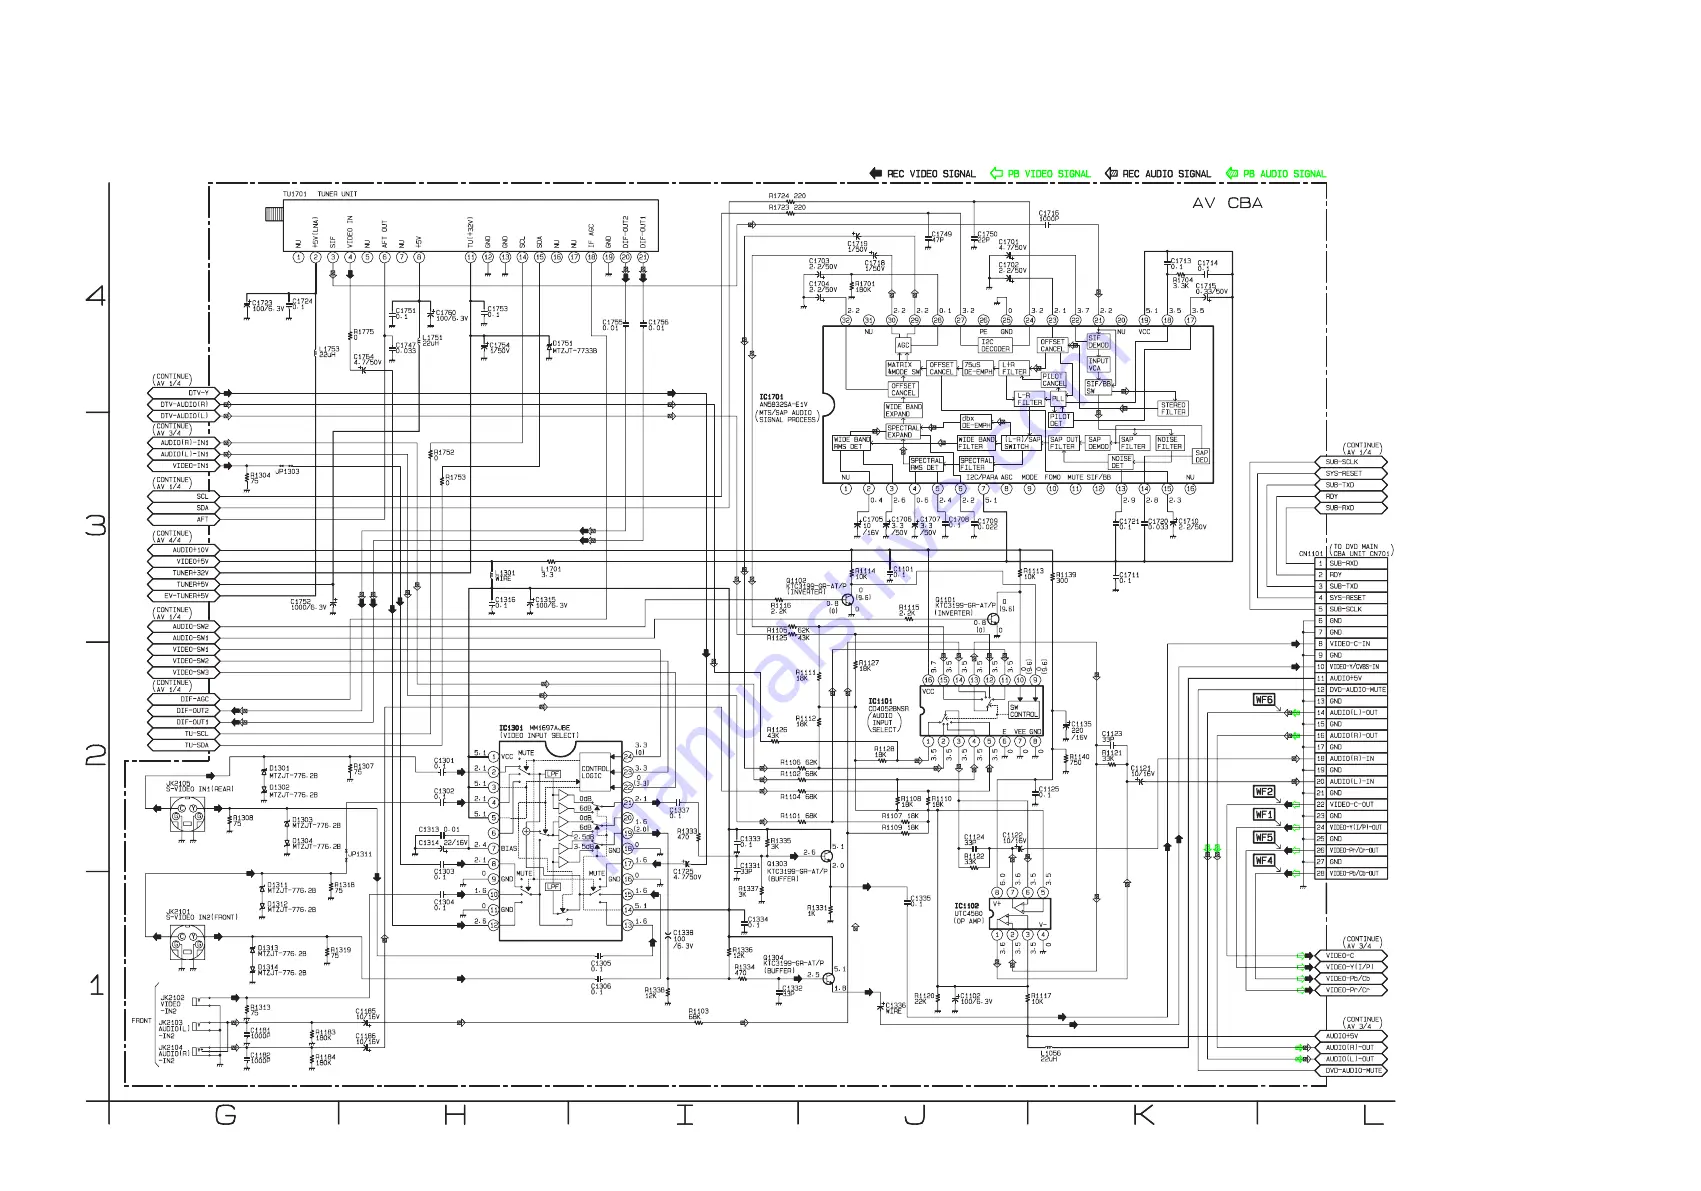
Task: Select the DIF-AGC signal connector
Action: tap(183, 699)
